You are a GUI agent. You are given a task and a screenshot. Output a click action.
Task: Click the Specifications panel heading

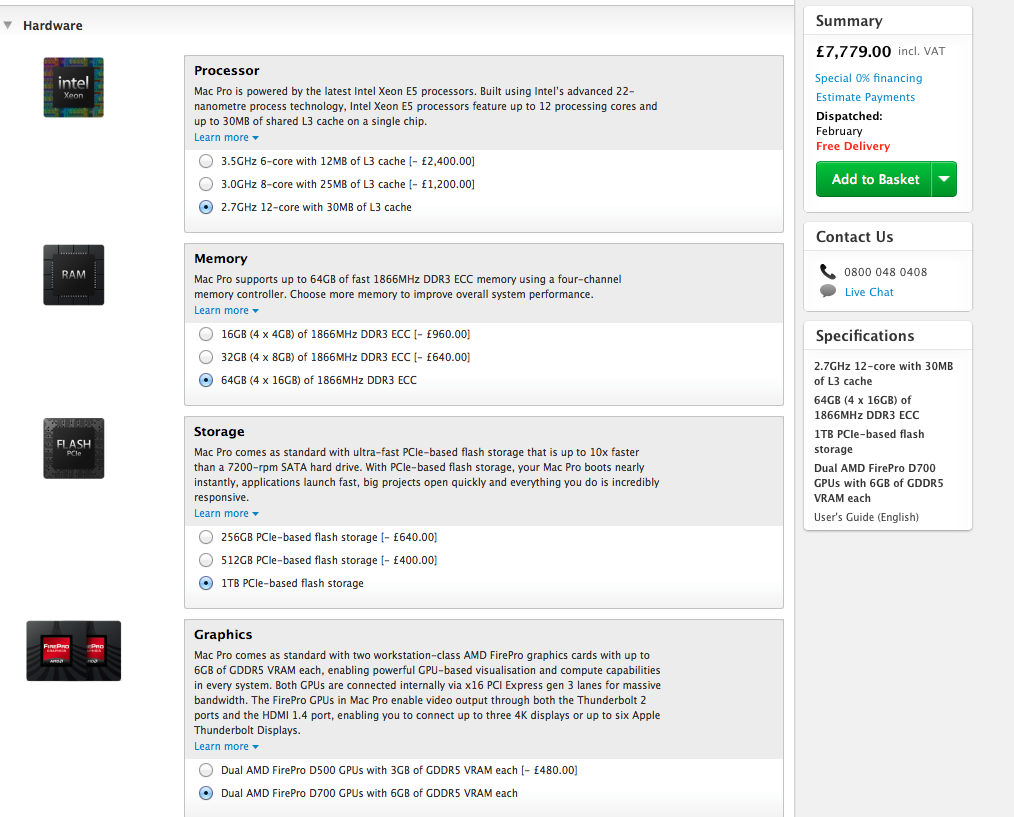(x=865, y=336)
